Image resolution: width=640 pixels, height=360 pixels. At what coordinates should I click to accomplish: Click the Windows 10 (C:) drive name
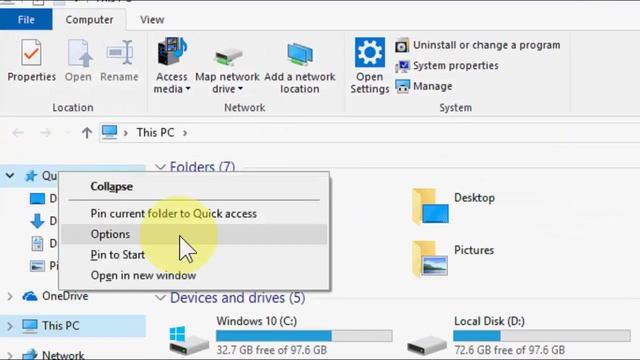click(257, 321)
